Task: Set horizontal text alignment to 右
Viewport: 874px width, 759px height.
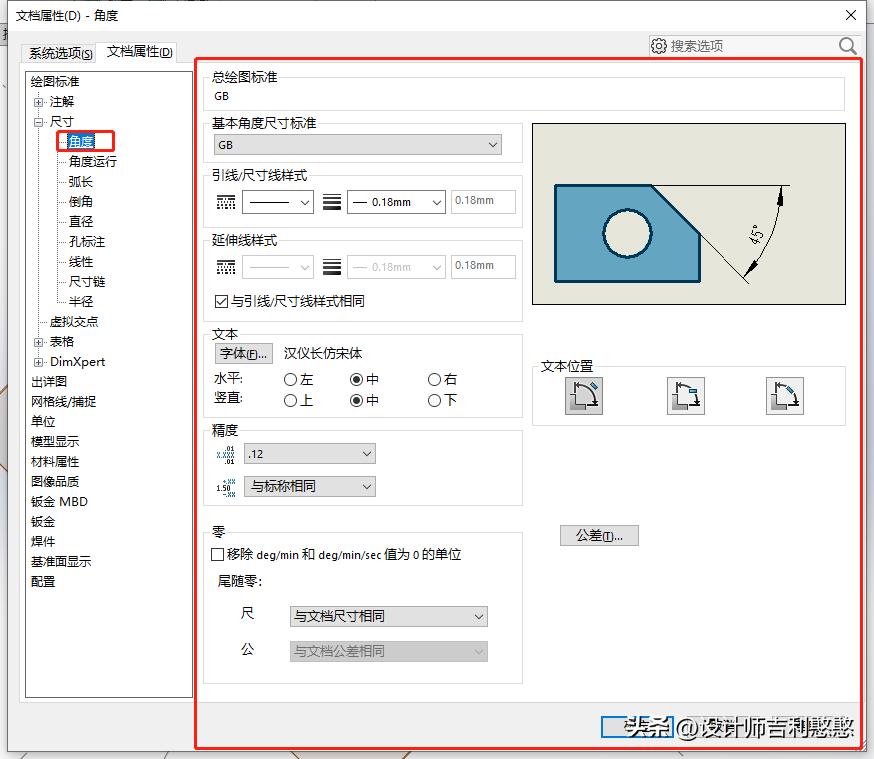Action: pos(432,379)
